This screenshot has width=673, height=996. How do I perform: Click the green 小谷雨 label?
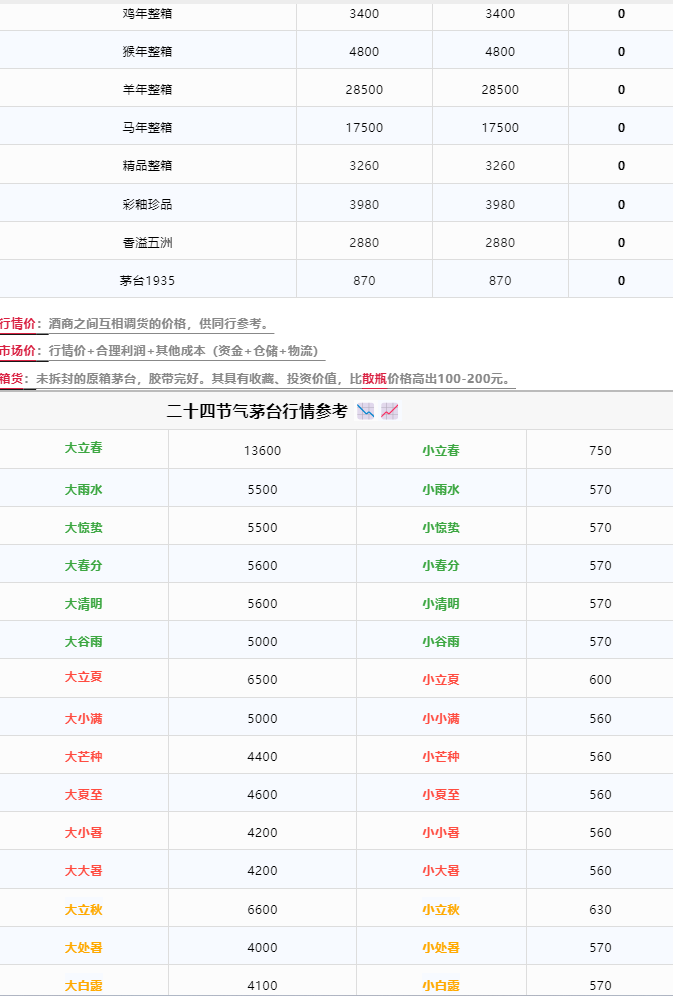tap(441, 642)
